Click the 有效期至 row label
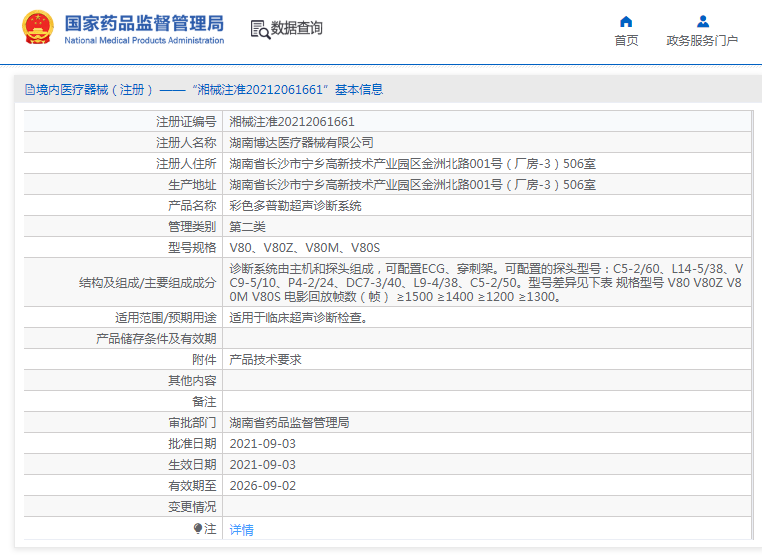Image resolution: width=762 pixels, height=555 pixels. point(192,486)
